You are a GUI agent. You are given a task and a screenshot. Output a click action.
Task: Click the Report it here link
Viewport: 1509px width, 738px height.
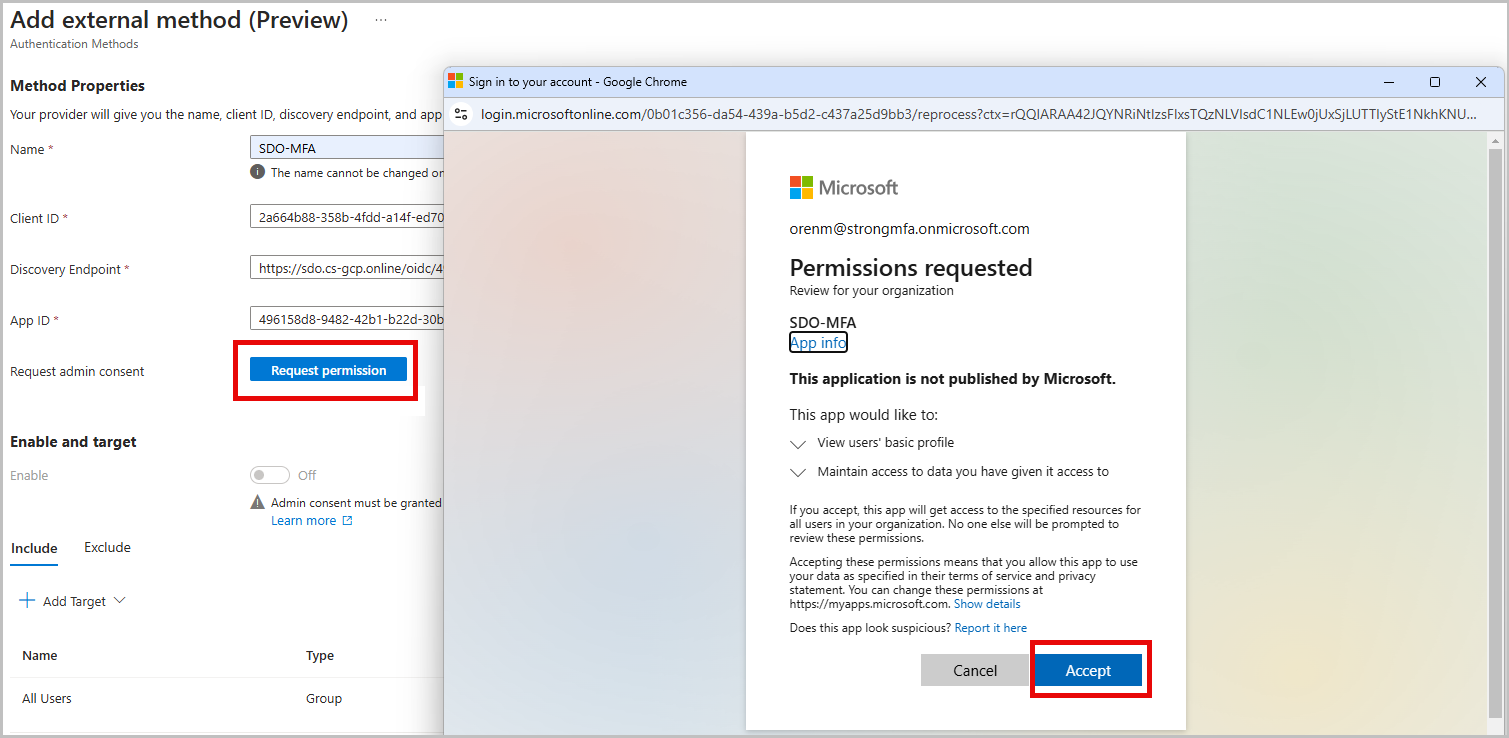[x=991, y=628]
